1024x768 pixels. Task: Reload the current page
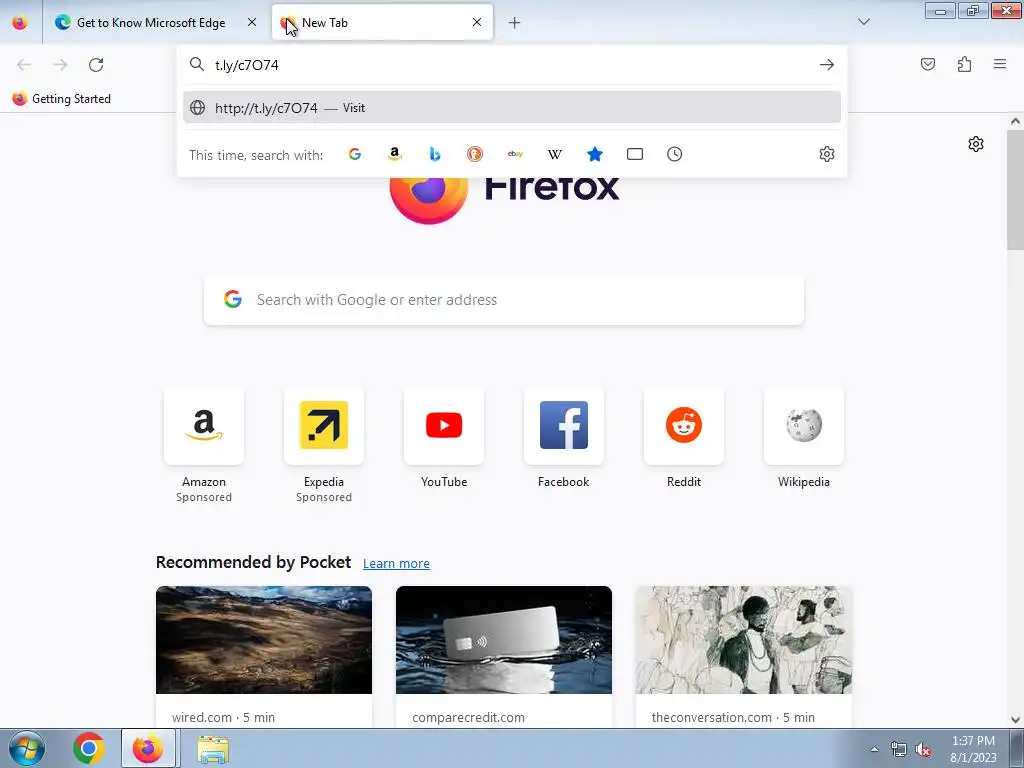click(x=96, y=65)
